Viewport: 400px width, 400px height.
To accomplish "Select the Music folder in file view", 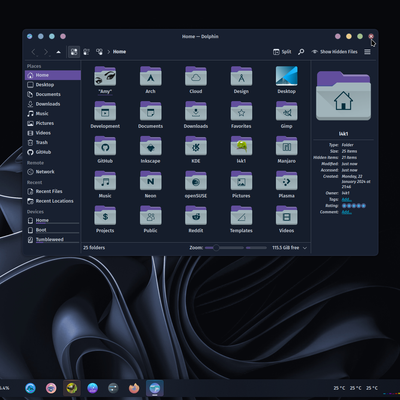I will tap(105, 184).
